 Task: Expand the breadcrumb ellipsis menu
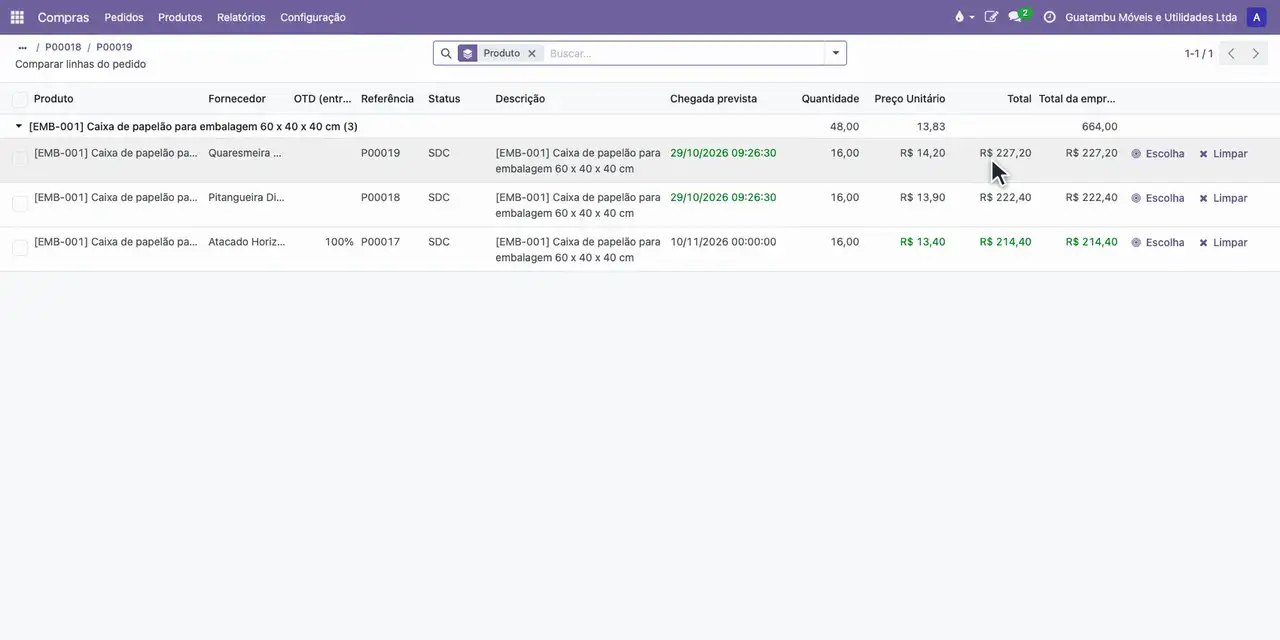coord(23,47)
